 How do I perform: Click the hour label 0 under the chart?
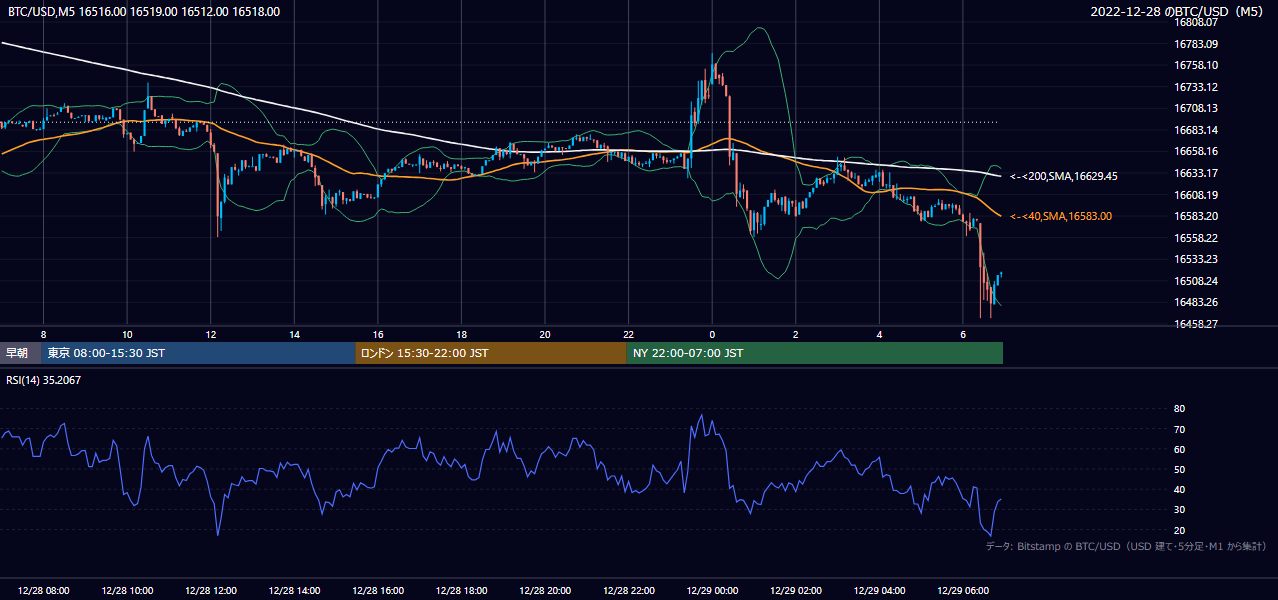click(x=712, y=334)
